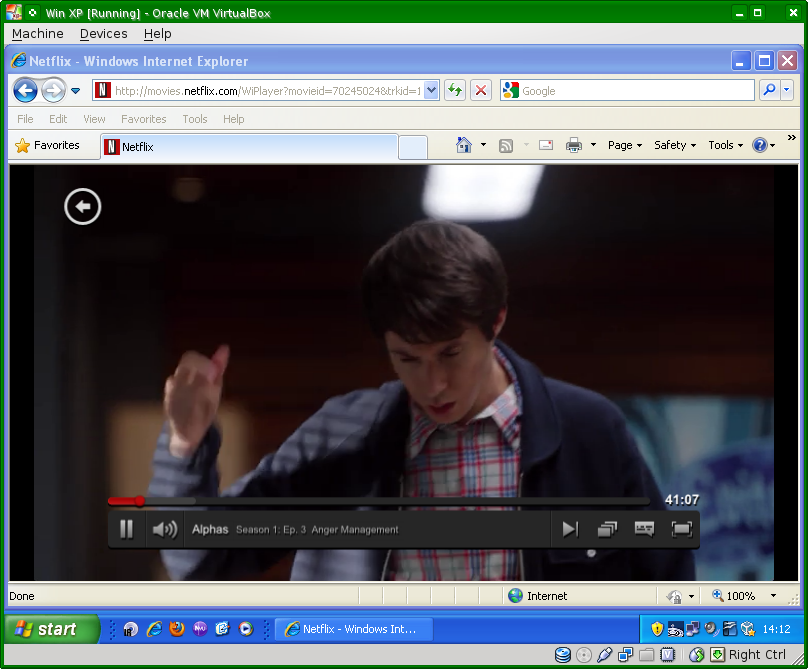The width and height of the screenshot is (808, 669).
Task: Click the VirtualBox network status icon
Action: [x=626, y=655]
